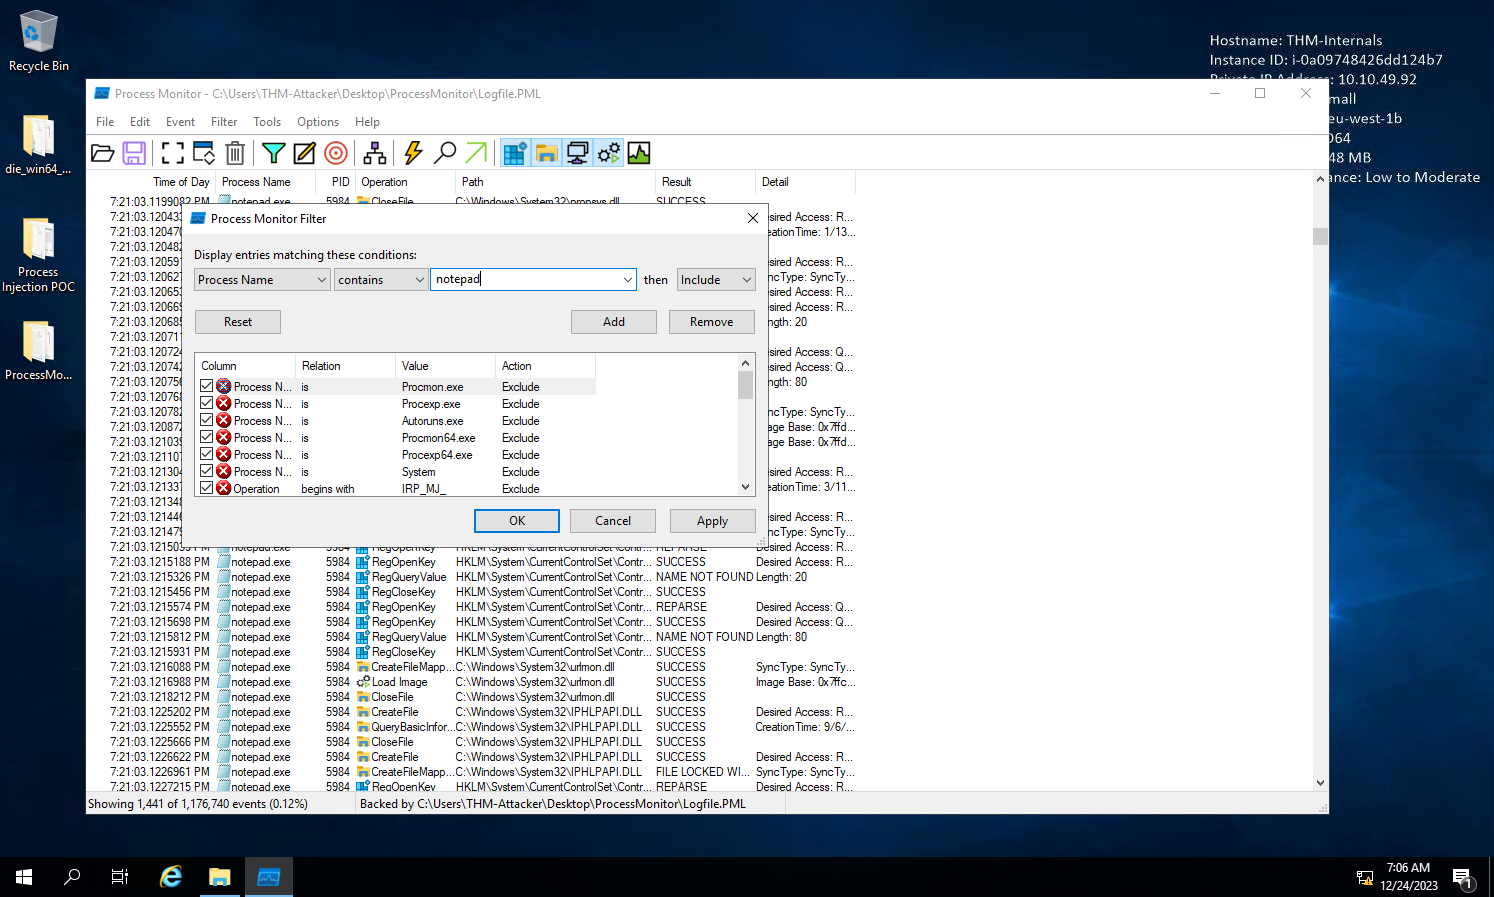Click the Find magnifier toolbar icon

point(445,153)
